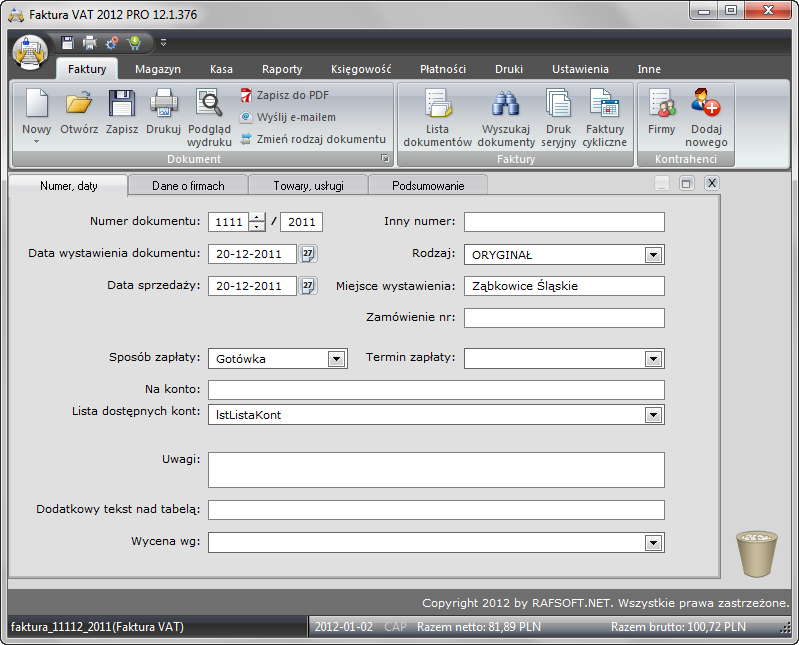
Task: Click Dodaj nowego contractor
Action: coord(706,118)
